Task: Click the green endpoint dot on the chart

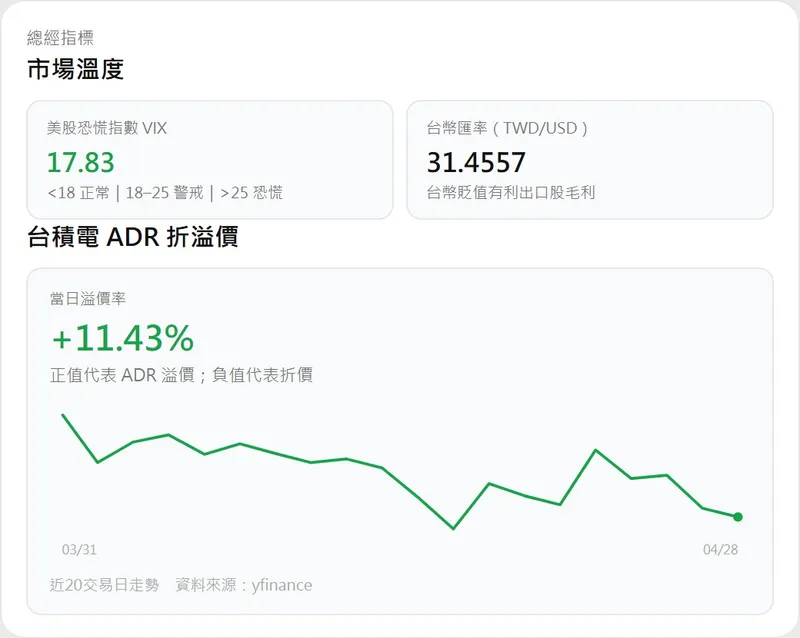Action: tap(738, 517)
